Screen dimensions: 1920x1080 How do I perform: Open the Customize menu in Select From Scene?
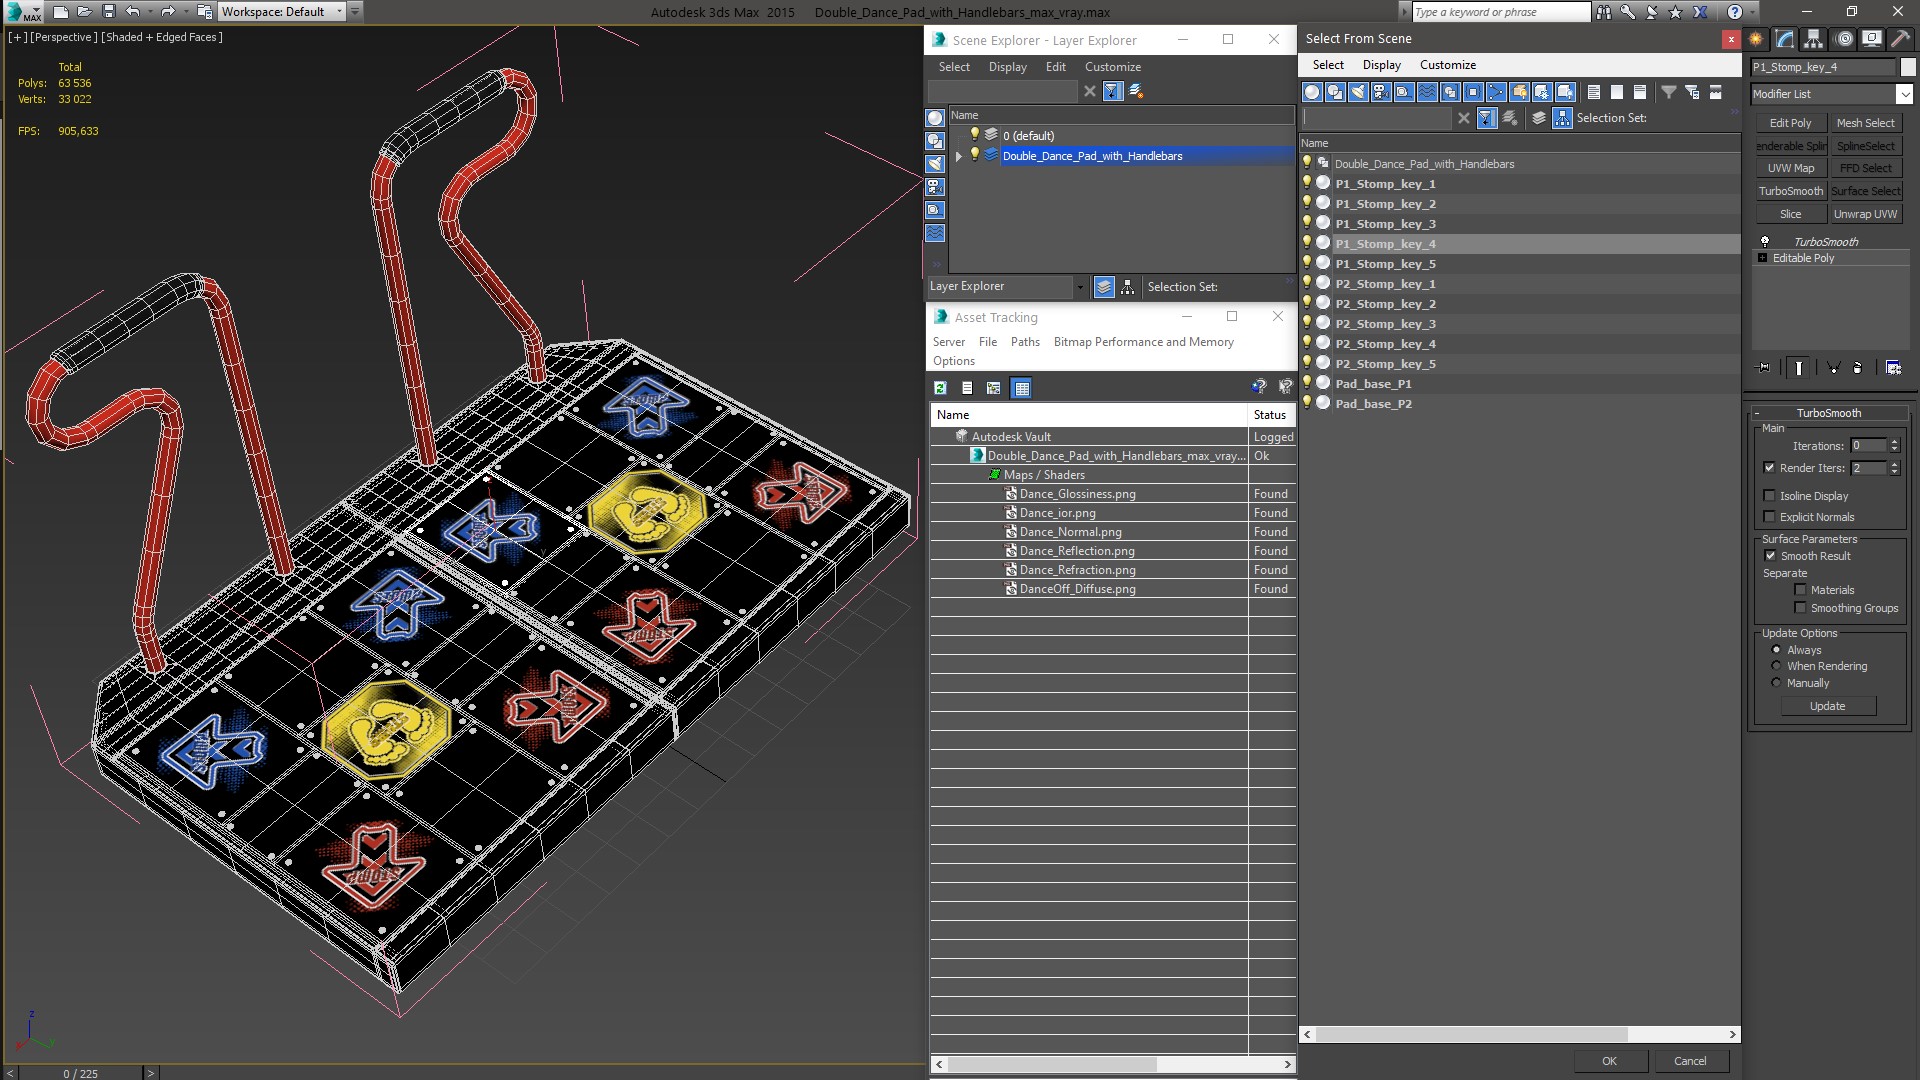click(1448, 65)
